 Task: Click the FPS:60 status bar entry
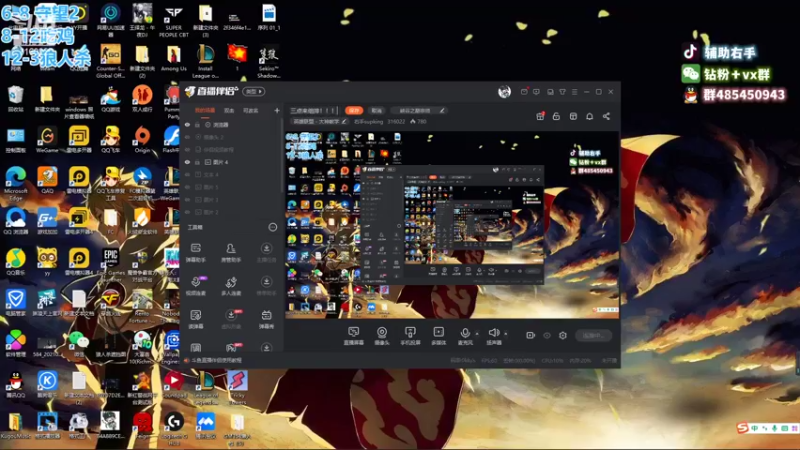point(489,360)
